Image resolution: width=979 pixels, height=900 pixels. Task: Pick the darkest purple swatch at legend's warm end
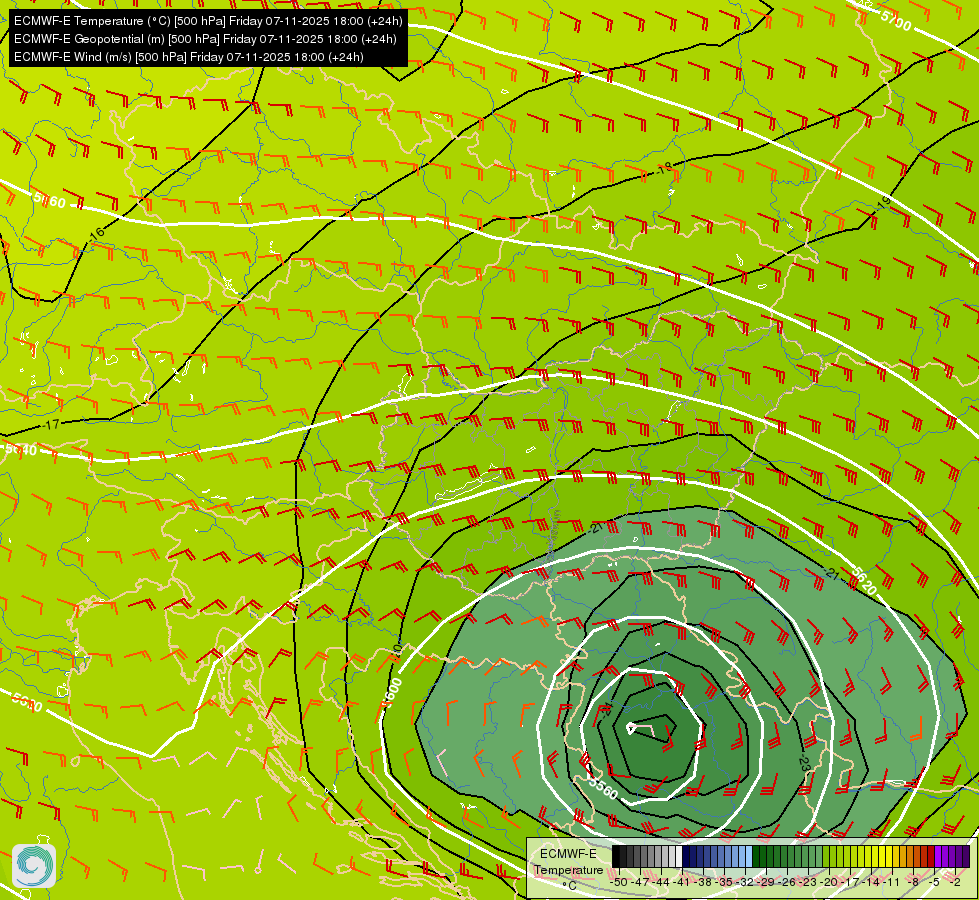966,856
